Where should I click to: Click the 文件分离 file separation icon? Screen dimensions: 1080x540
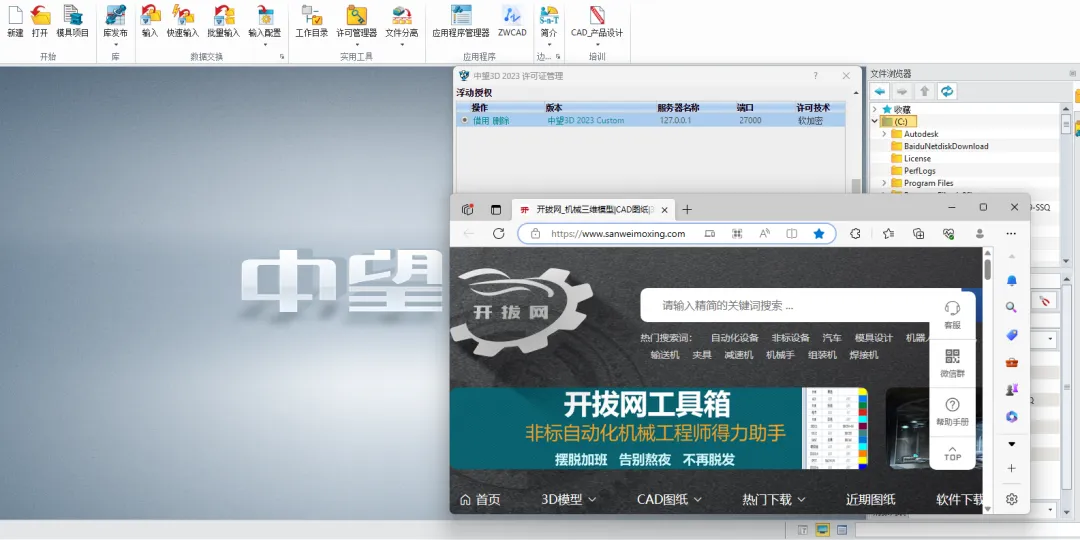[x=402, y=14]
